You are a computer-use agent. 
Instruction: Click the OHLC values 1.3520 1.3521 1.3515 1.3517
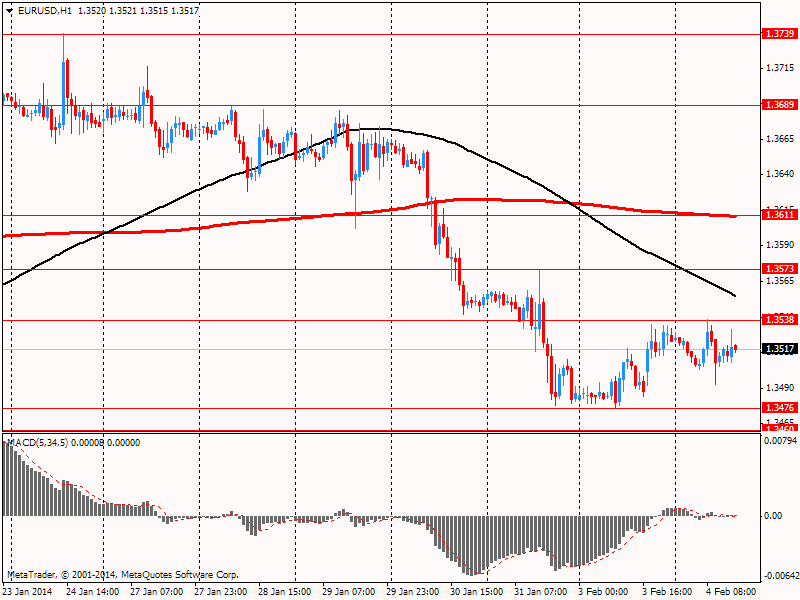138,11
